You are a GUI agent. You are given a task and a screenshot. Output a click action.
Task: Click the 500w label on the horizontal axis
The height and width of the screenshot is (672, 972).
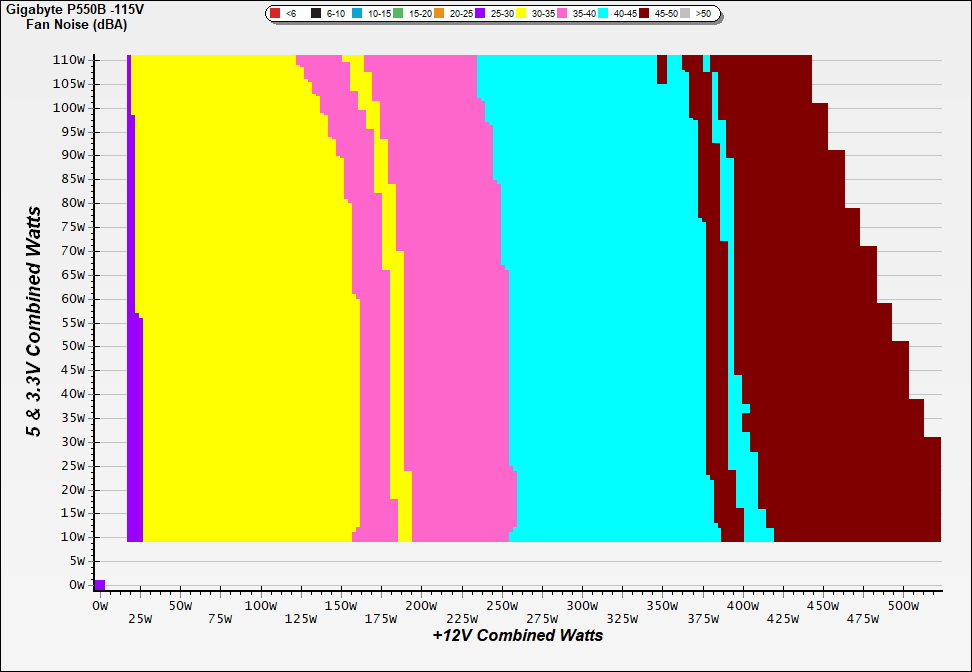tap(902, 606)
